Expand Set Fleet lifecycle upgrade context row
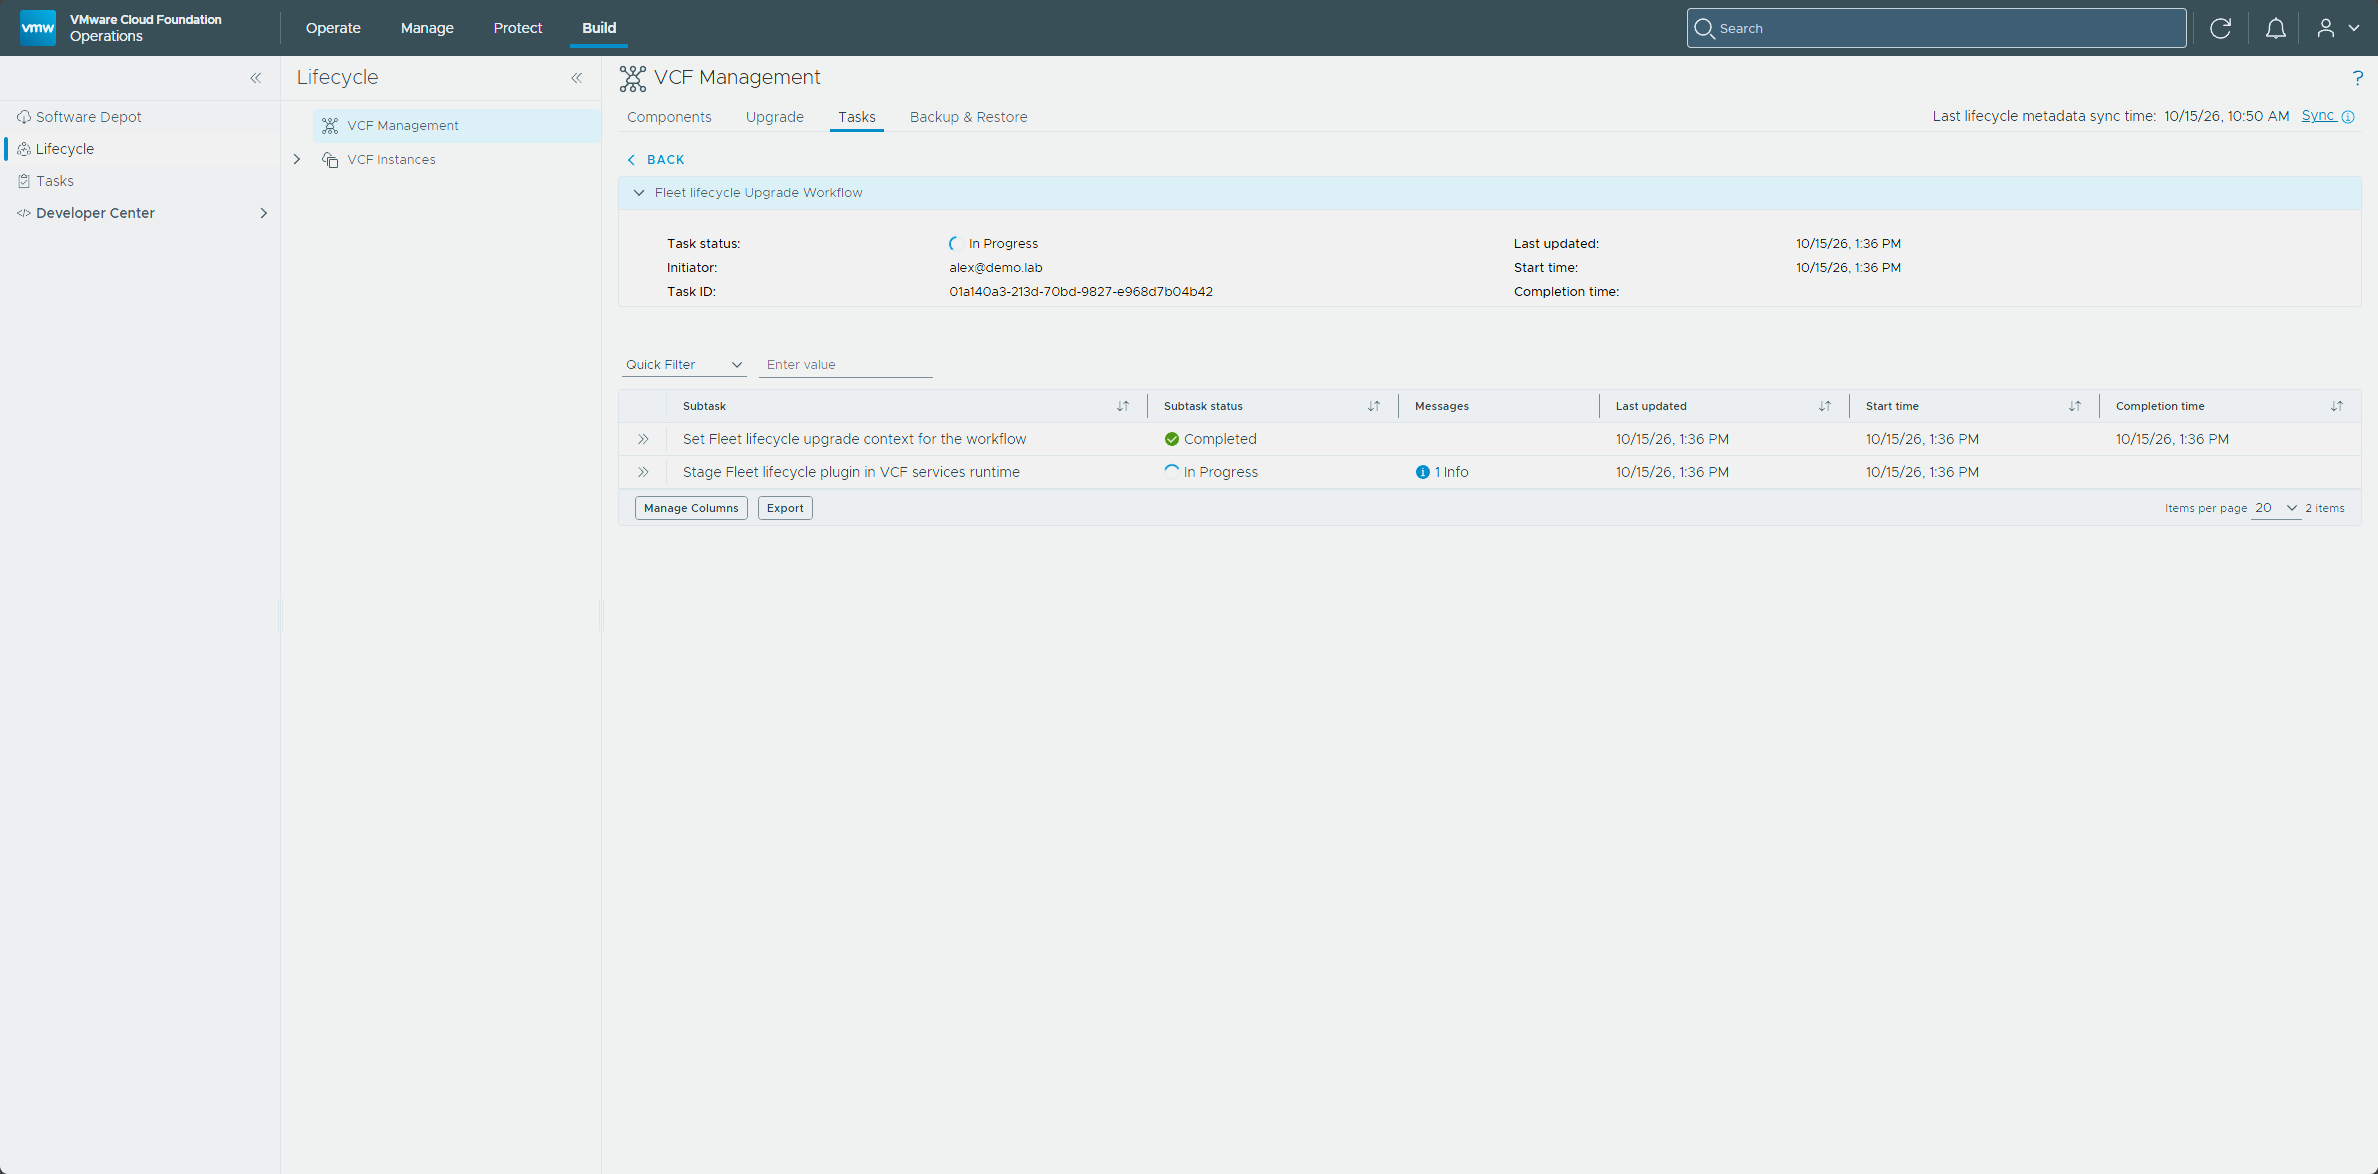This screenshot has width=2378, height=1174. [643, 439]
